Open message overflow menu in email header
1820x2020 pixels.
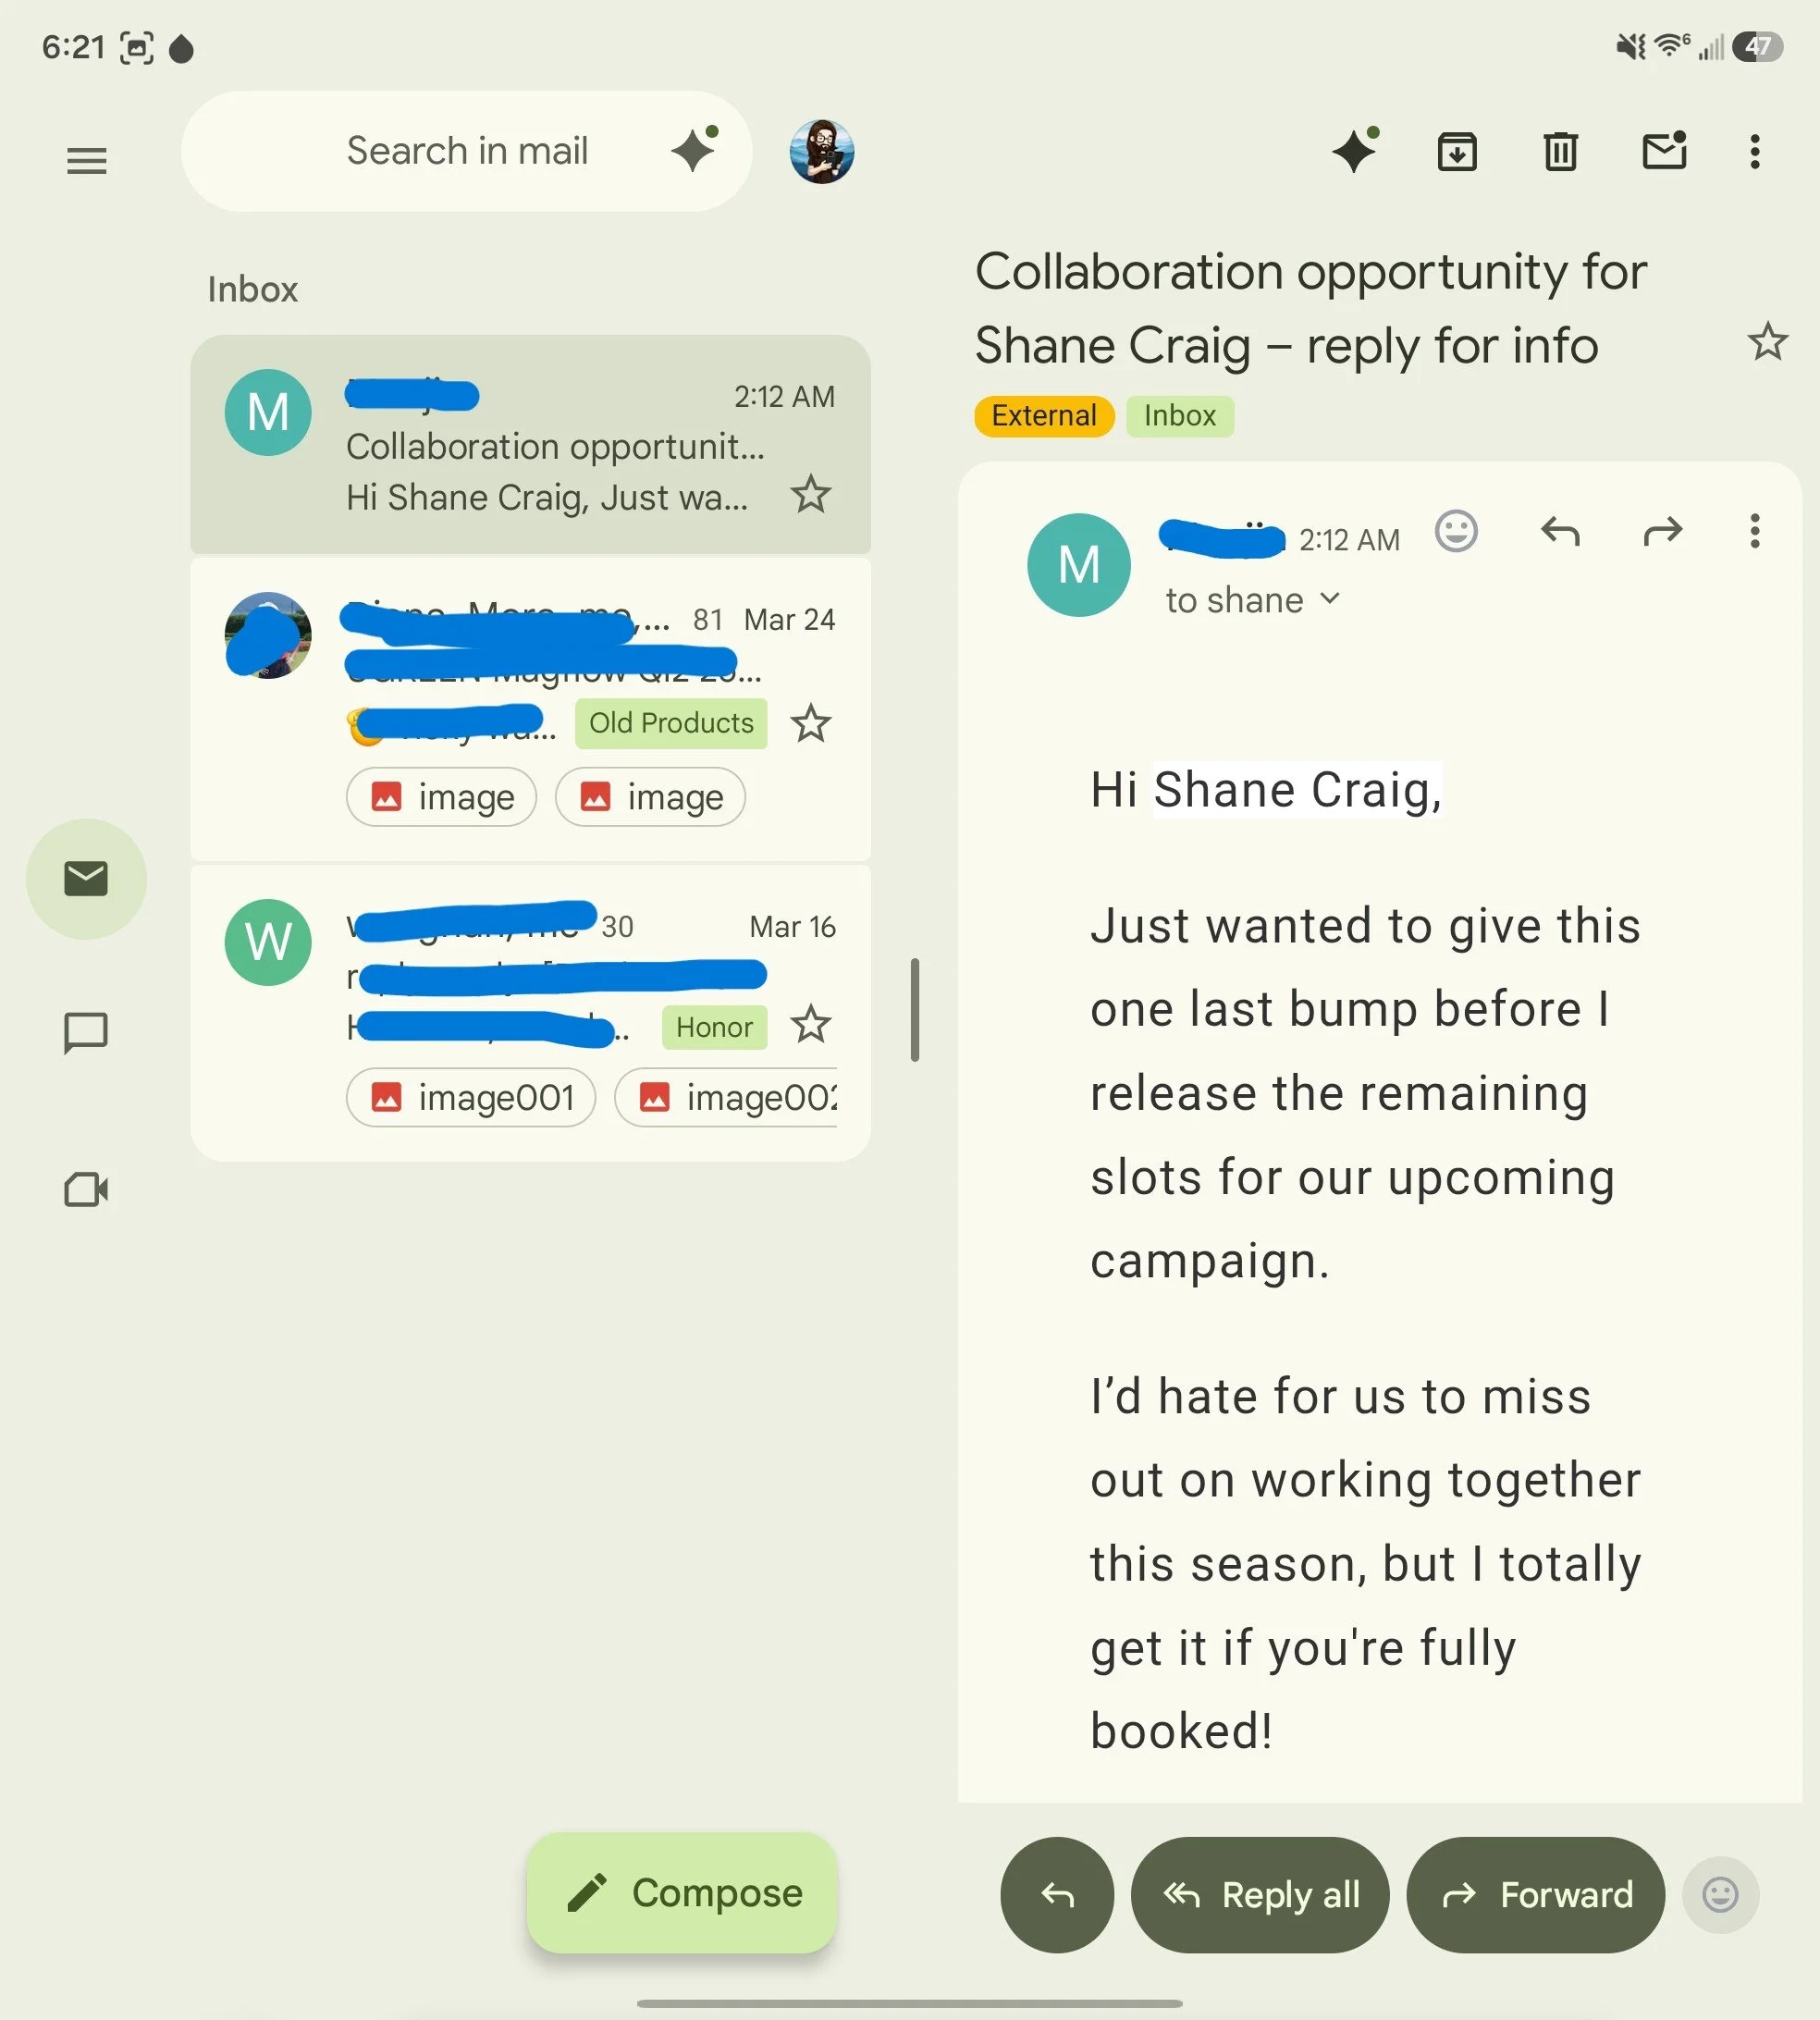1754,531
